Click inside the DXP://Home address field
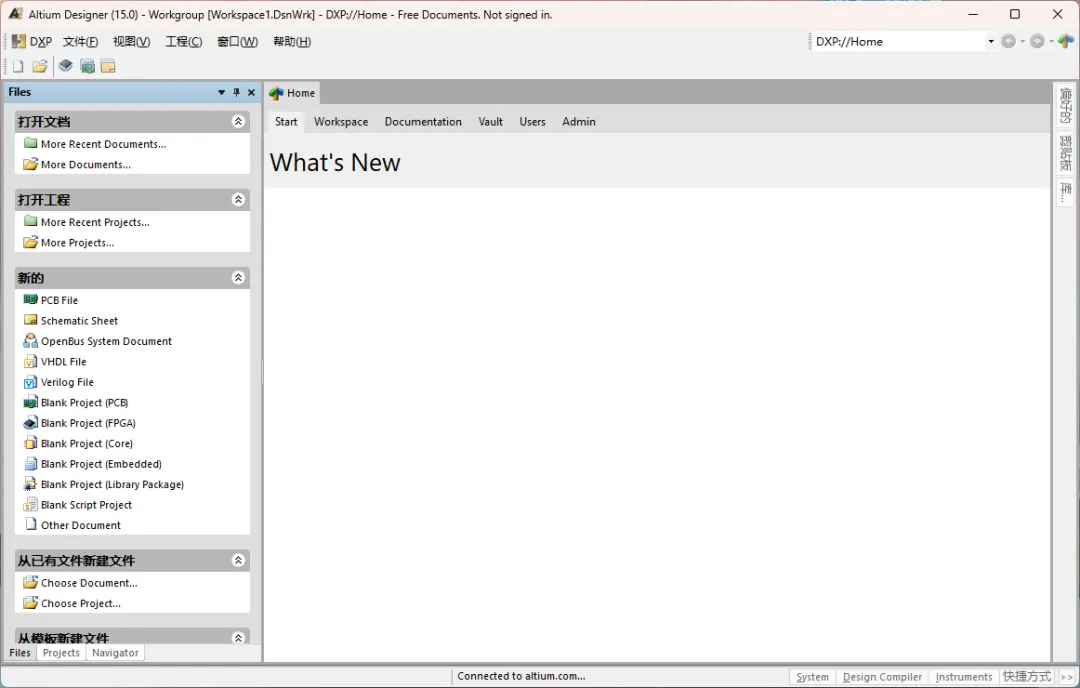 pos(898,41)
